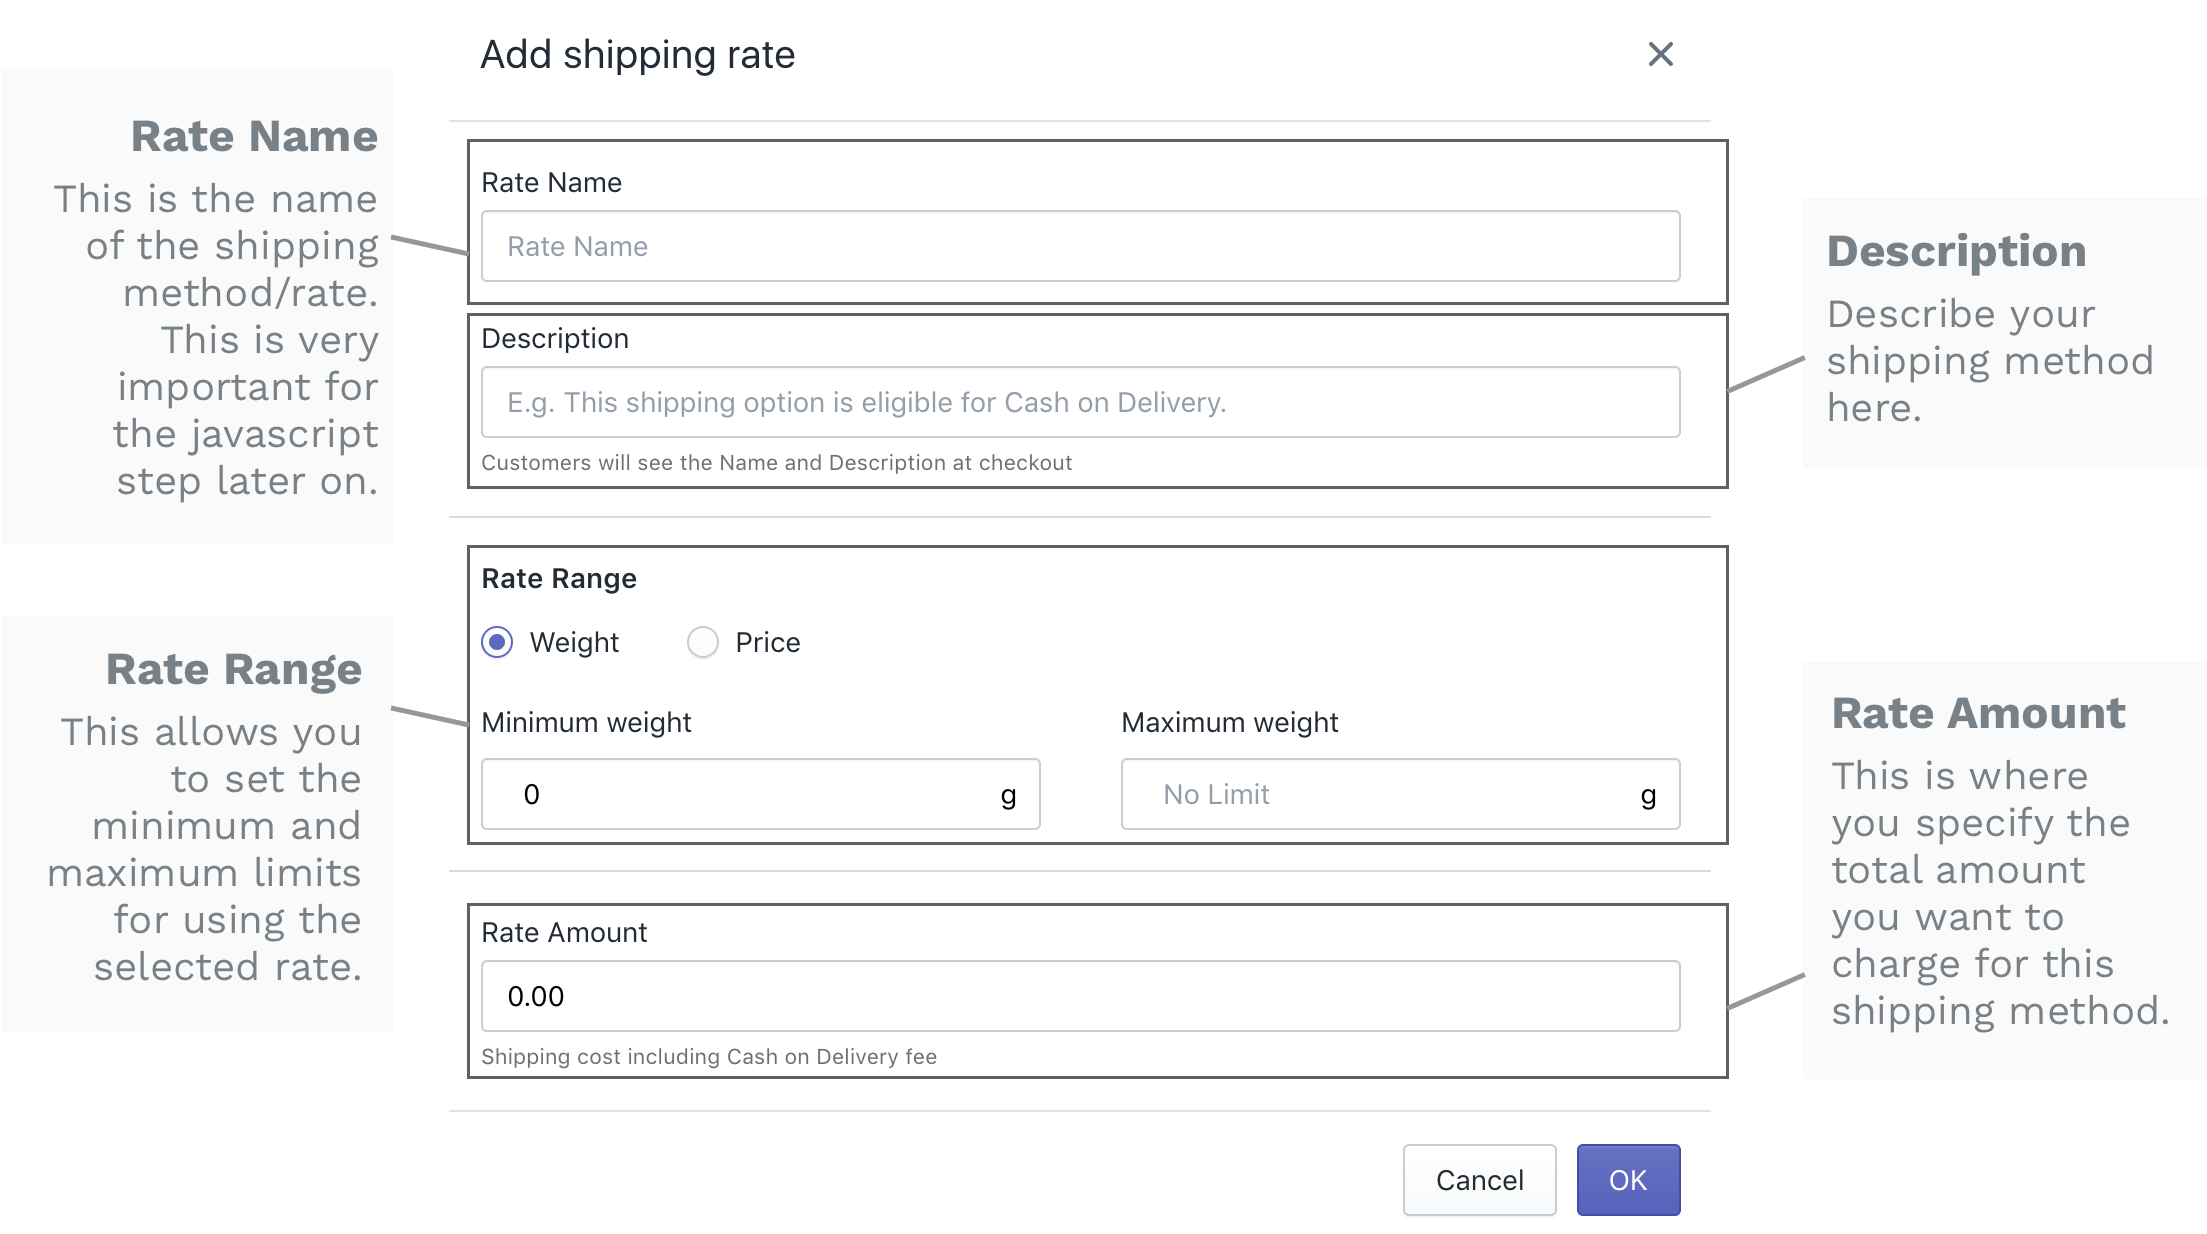Click the Weight radio label text
2207x1234 pixels.
(574, 642)
